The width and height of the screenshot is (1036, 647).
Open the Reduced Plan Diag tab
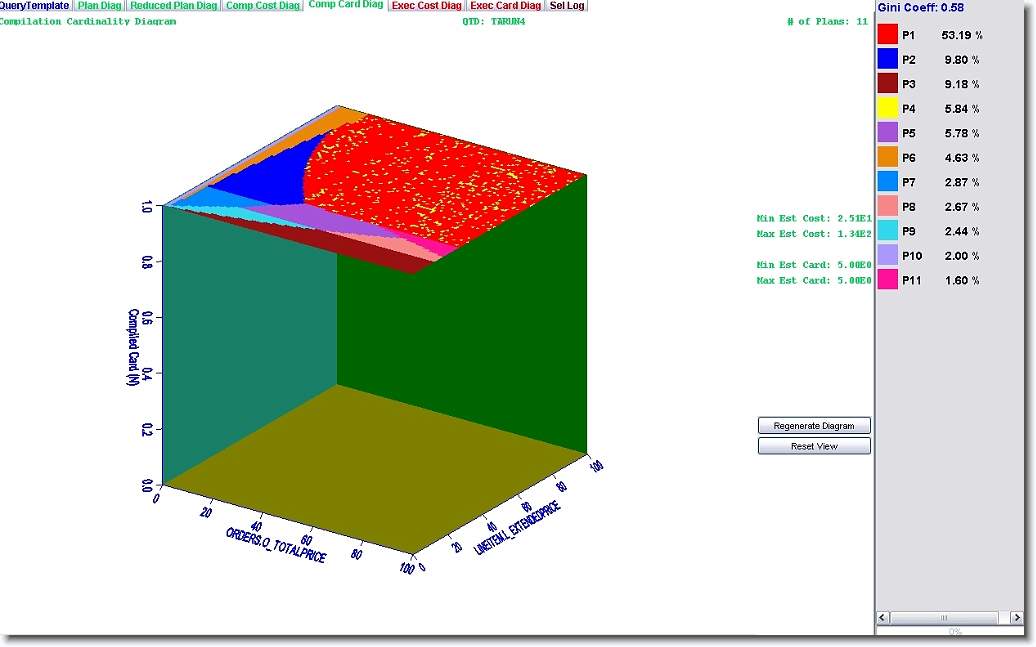coord(174,6)
